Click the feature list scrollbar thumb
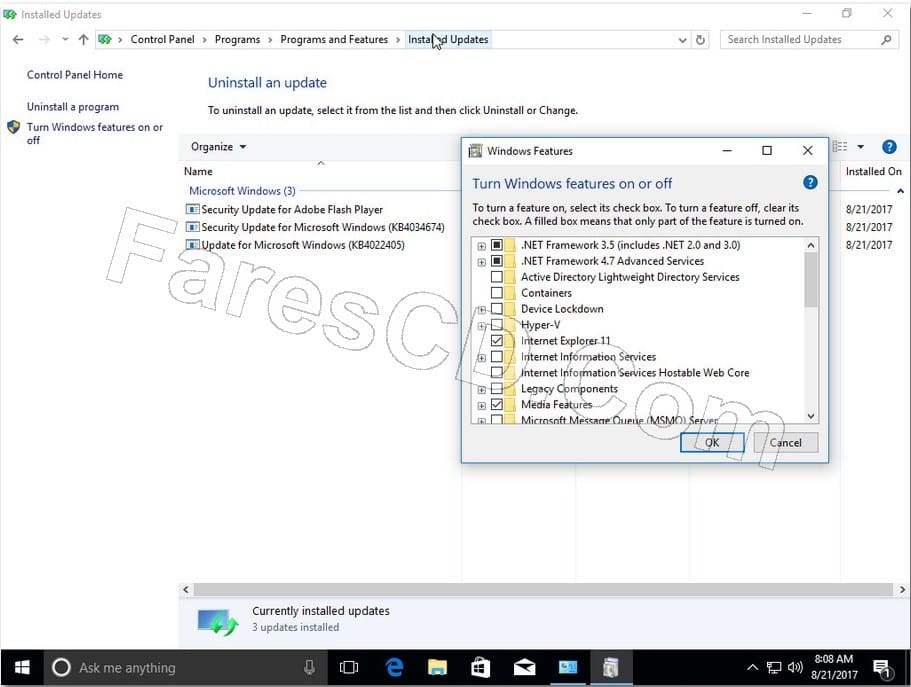The height and width of the screenshot is (687, 911). (810, 280)
